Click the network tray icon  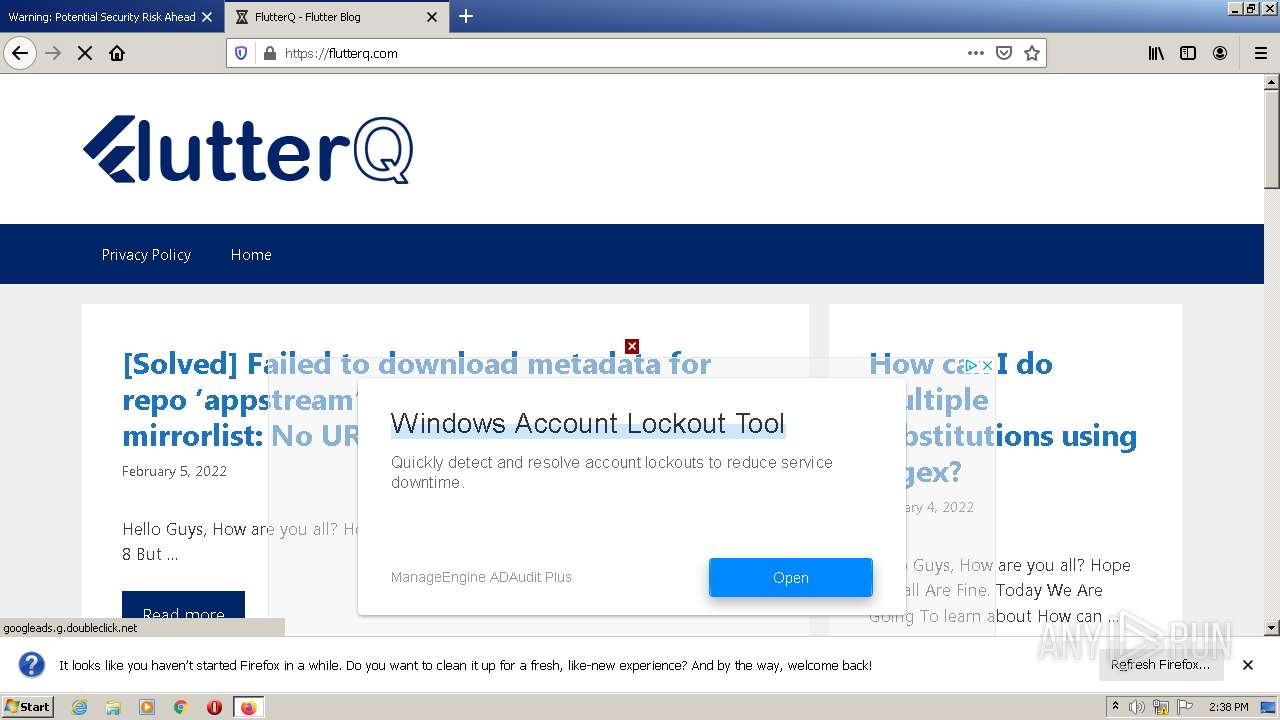pos(1161,707)
